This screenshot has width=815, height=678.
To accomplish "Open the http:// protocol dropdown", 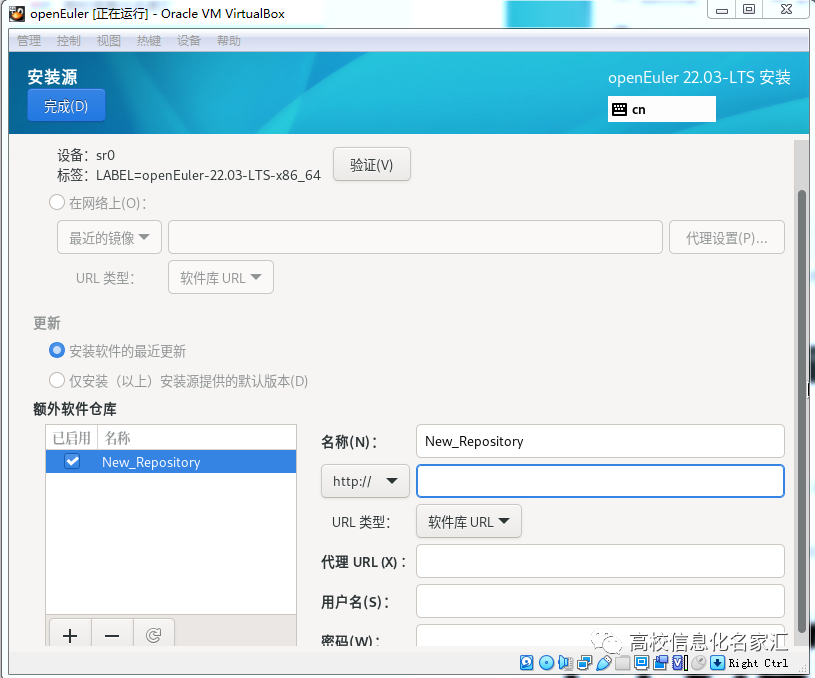I will pyautogui.click(x=364, y=481).
